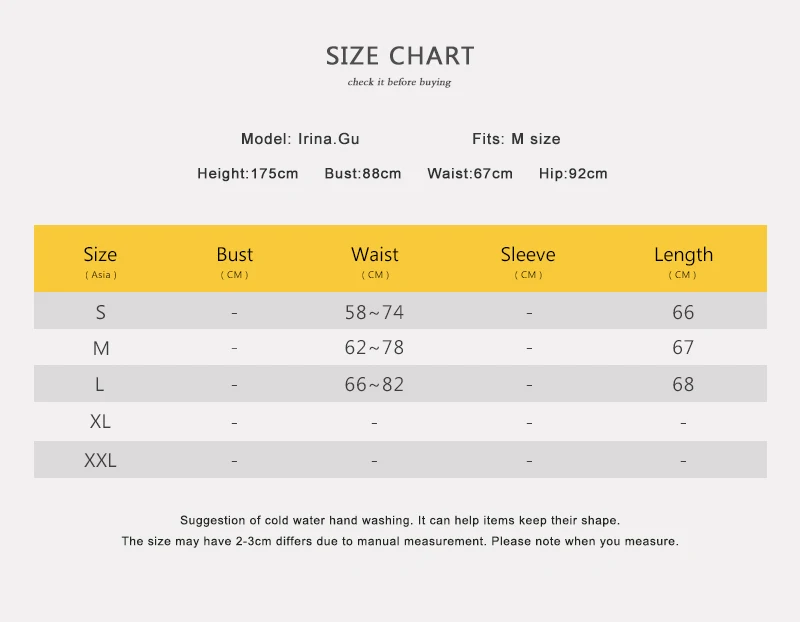Select the M size row label
Screen dimensions: 800x622
click(101, 348)
